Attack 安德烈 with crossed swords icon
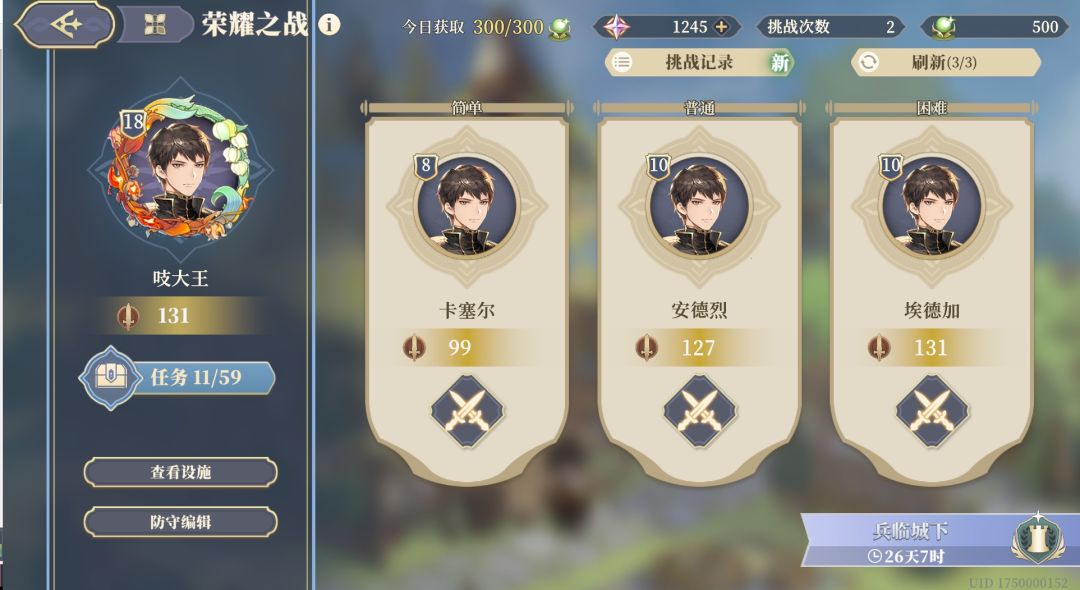 (x=700, y=411)
